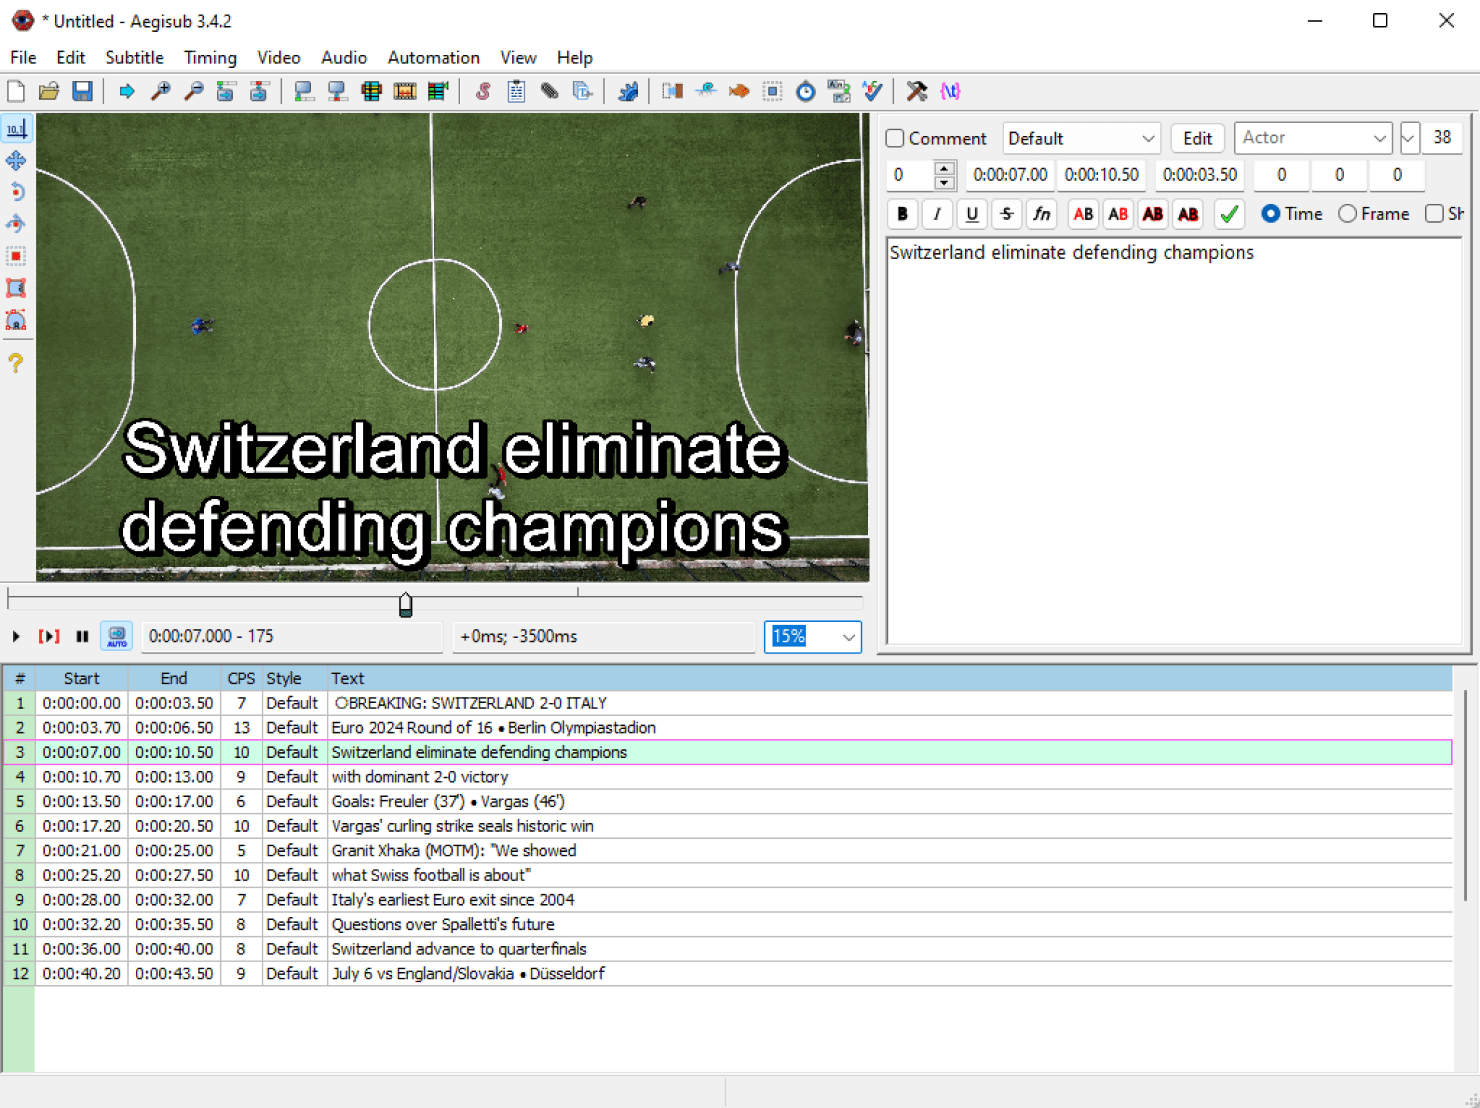Open the Timing menu
The height and width of the screenshot is (1108, 1480).
(210, 57)
